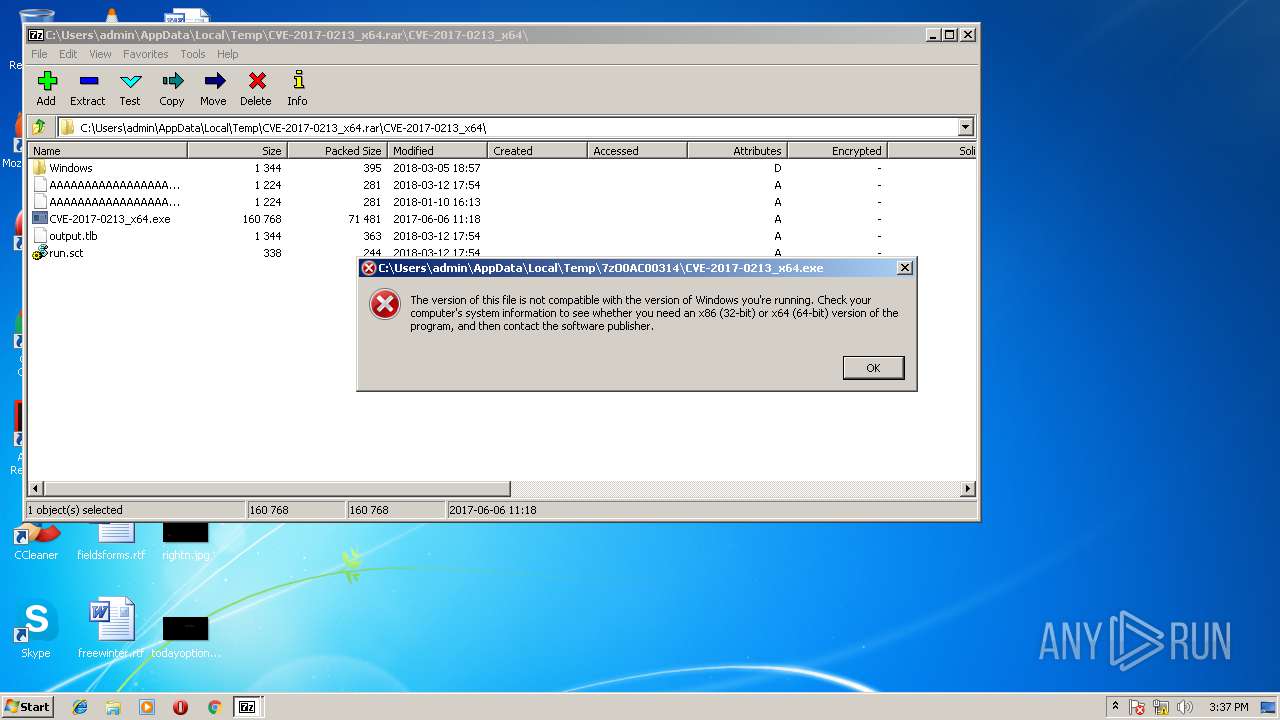Image resolution: width=1280 pixels, height=720 pixels.
Task: Show hidden tray icons arrow
Action: coord(1115,707)
